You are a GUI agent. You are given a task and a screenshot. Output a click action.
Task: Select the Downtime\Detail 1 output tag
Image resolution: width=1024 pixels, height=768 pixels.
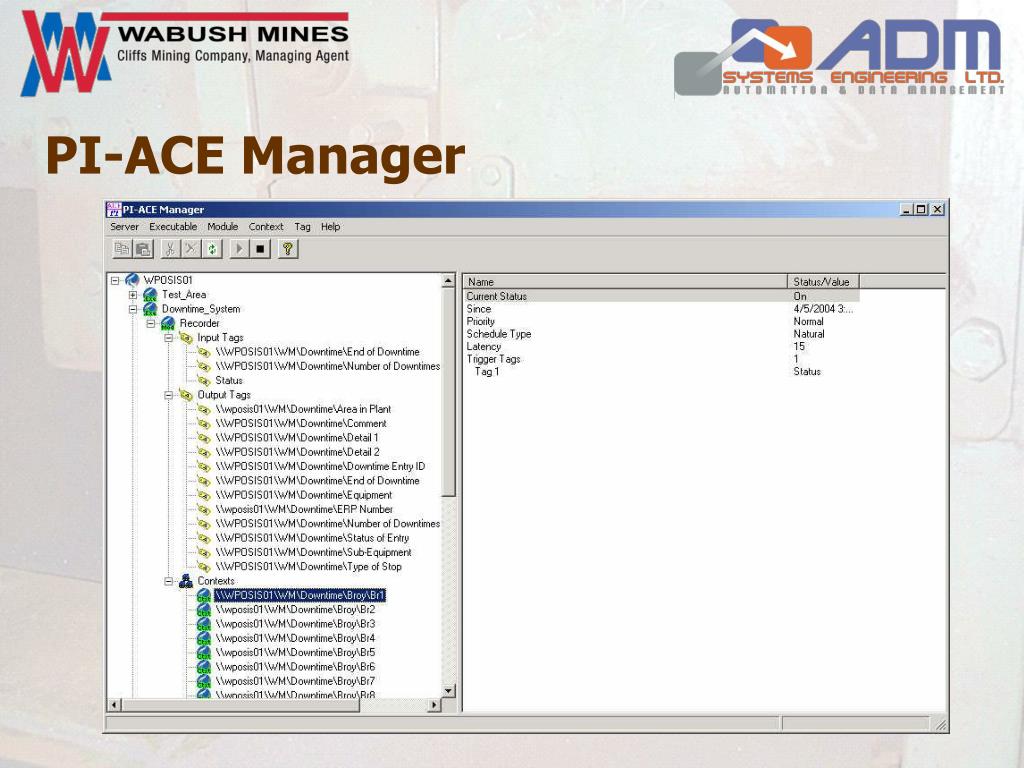(x=297, y=438)
